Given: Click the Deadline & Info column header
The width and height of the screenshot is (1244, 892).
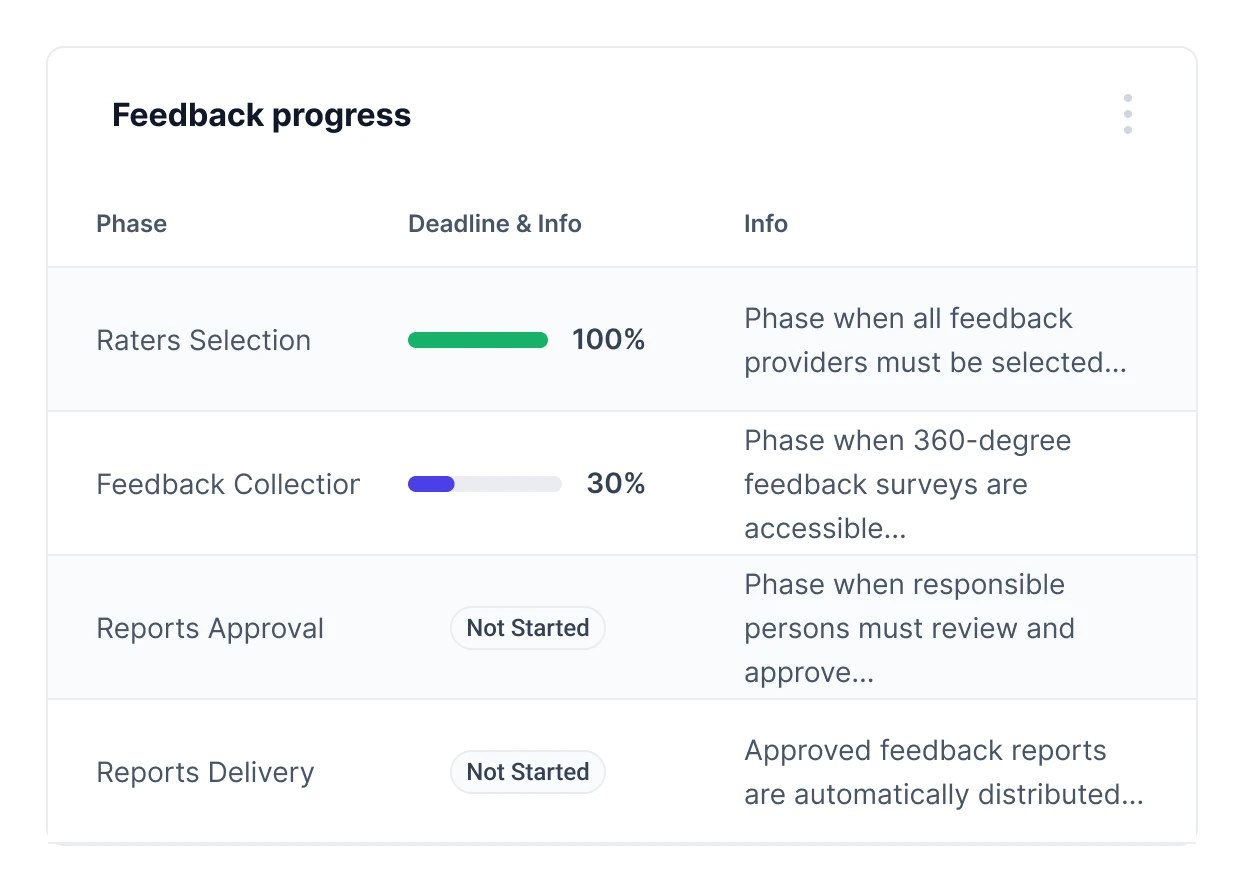Looking at the screenshot, I should tap(494, 224).
